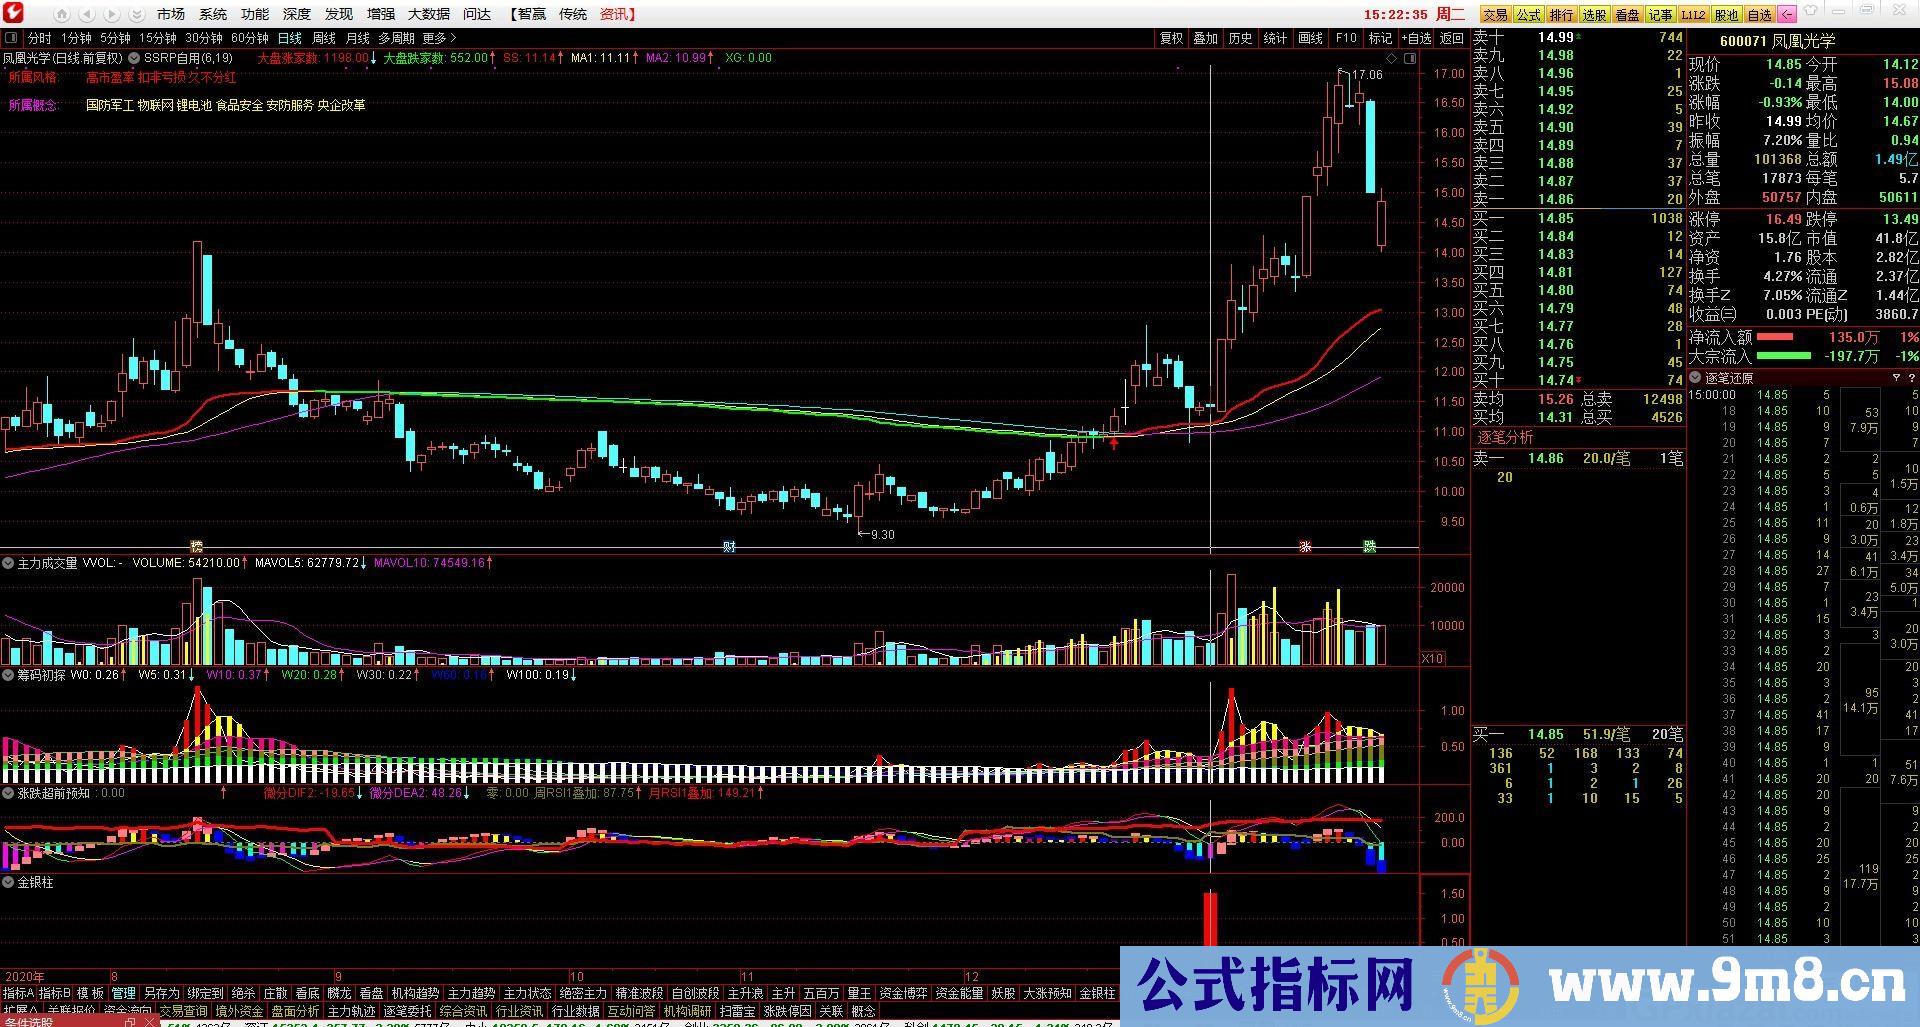Image resolution: width=1920 pixels, height=1027 pixels.
Task: Select the 机构趋势 indicator tab
Action: click(x=415, y=993)
